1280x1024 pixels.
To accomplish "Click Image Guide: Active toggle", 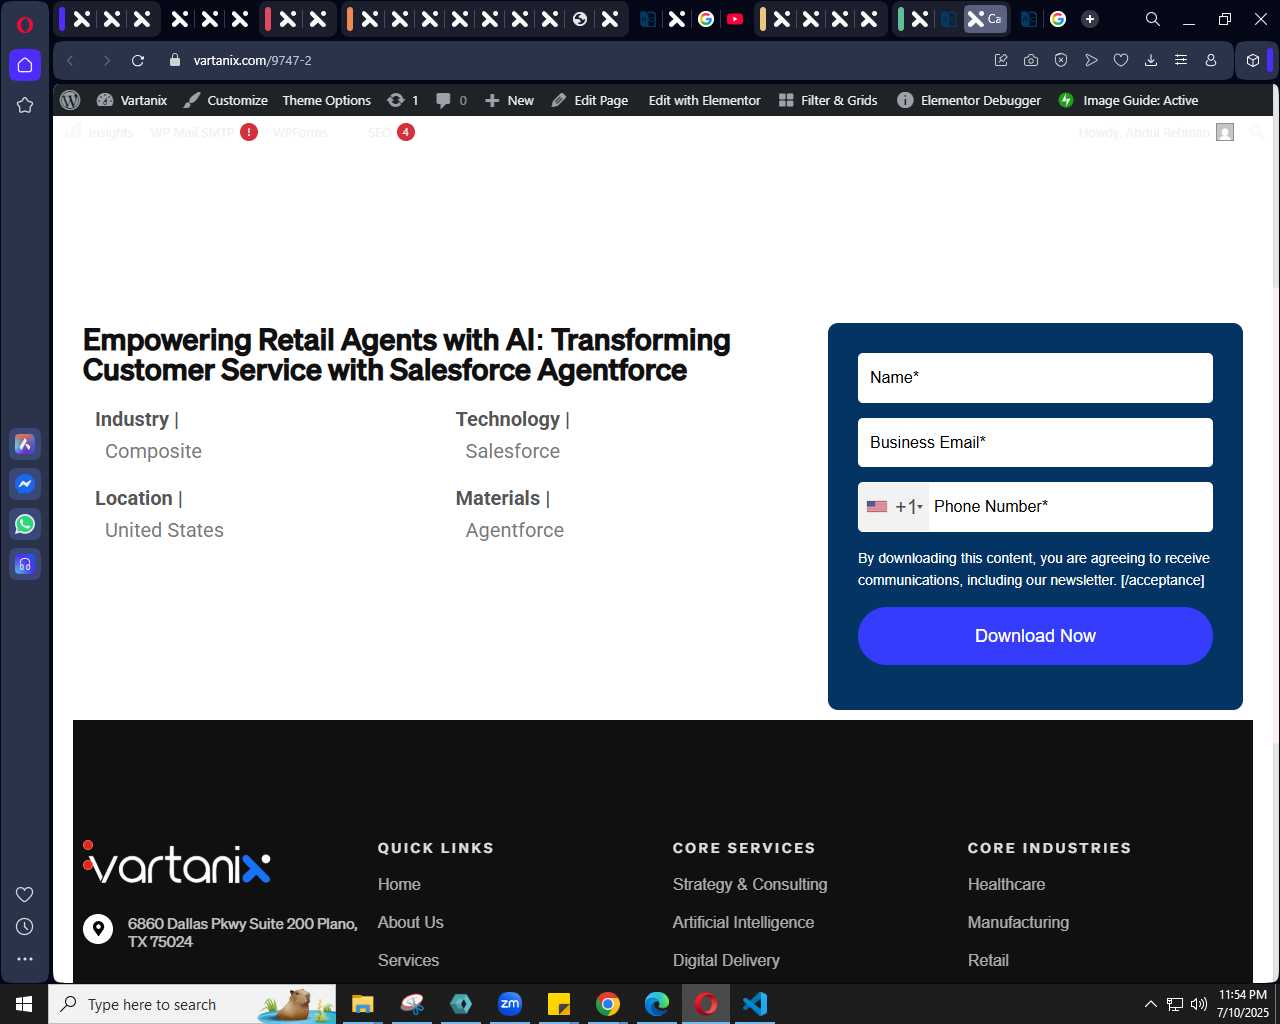I will [1128, 100].
